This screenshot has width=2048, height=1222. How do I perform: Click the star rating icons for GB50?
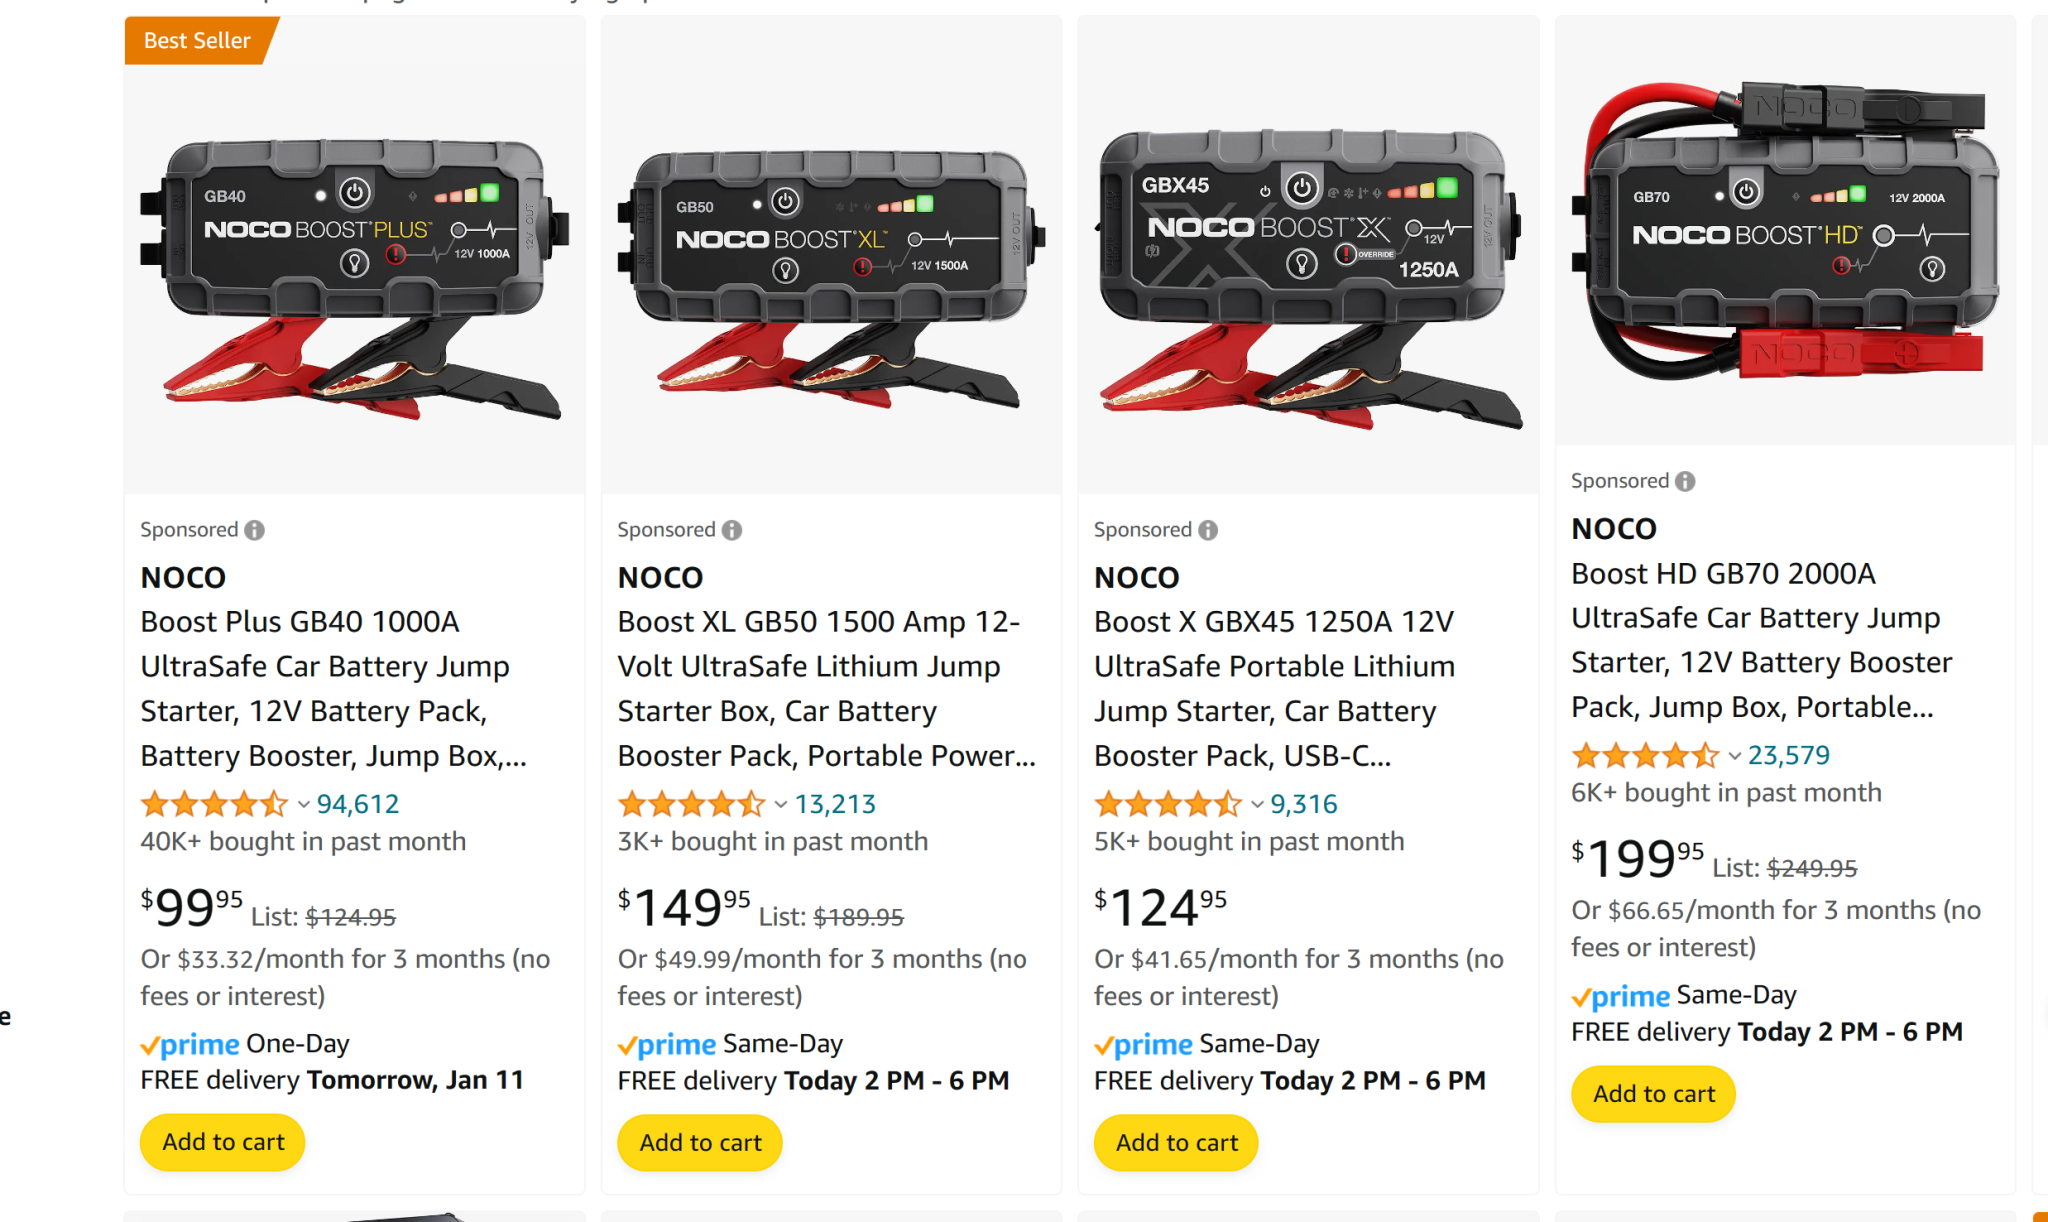[x=691, y=803]
